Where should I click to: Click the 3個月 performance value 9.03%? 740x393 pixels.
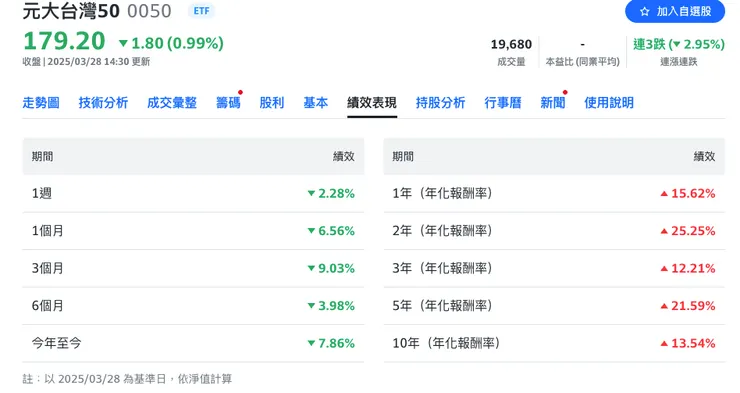coord(331,268)
